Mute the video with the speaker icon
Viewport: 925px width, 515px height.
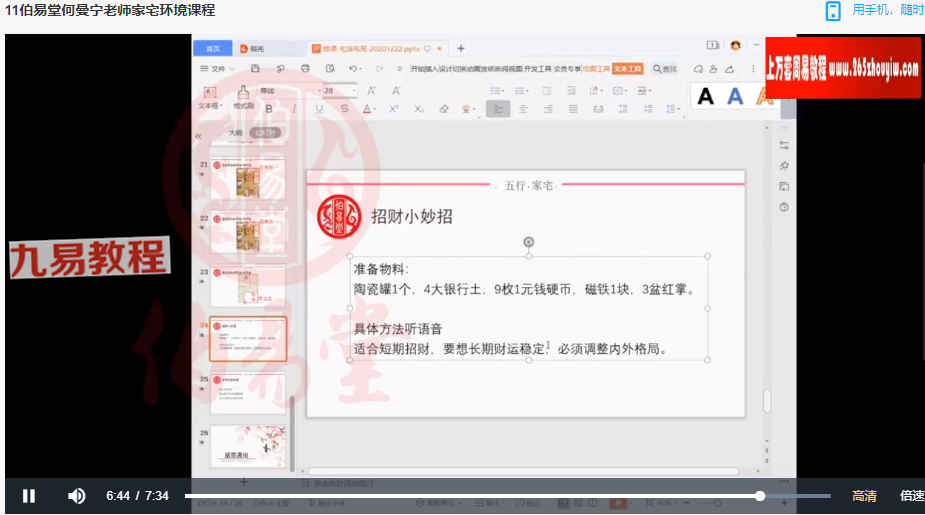click(76, 496)
